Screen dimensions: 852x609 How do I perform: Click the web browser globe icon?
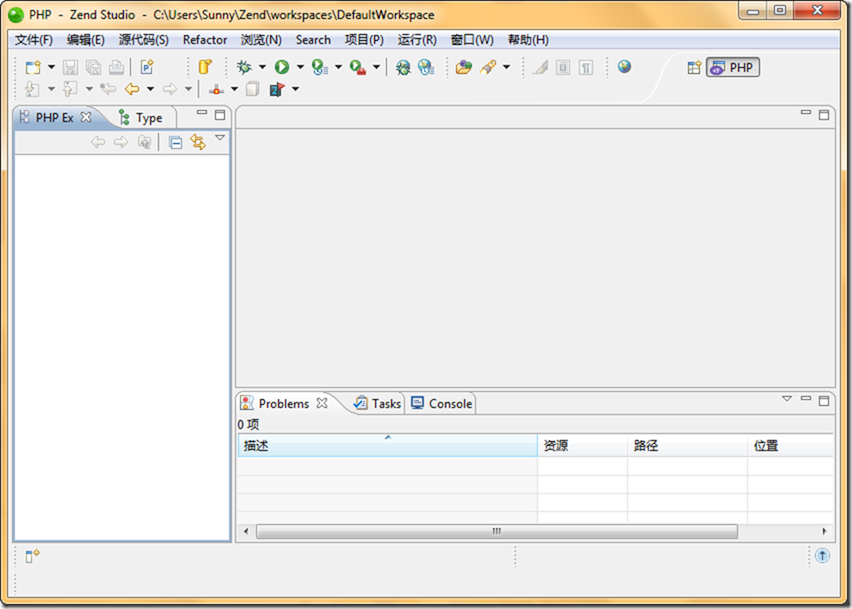tap(624, 67)
